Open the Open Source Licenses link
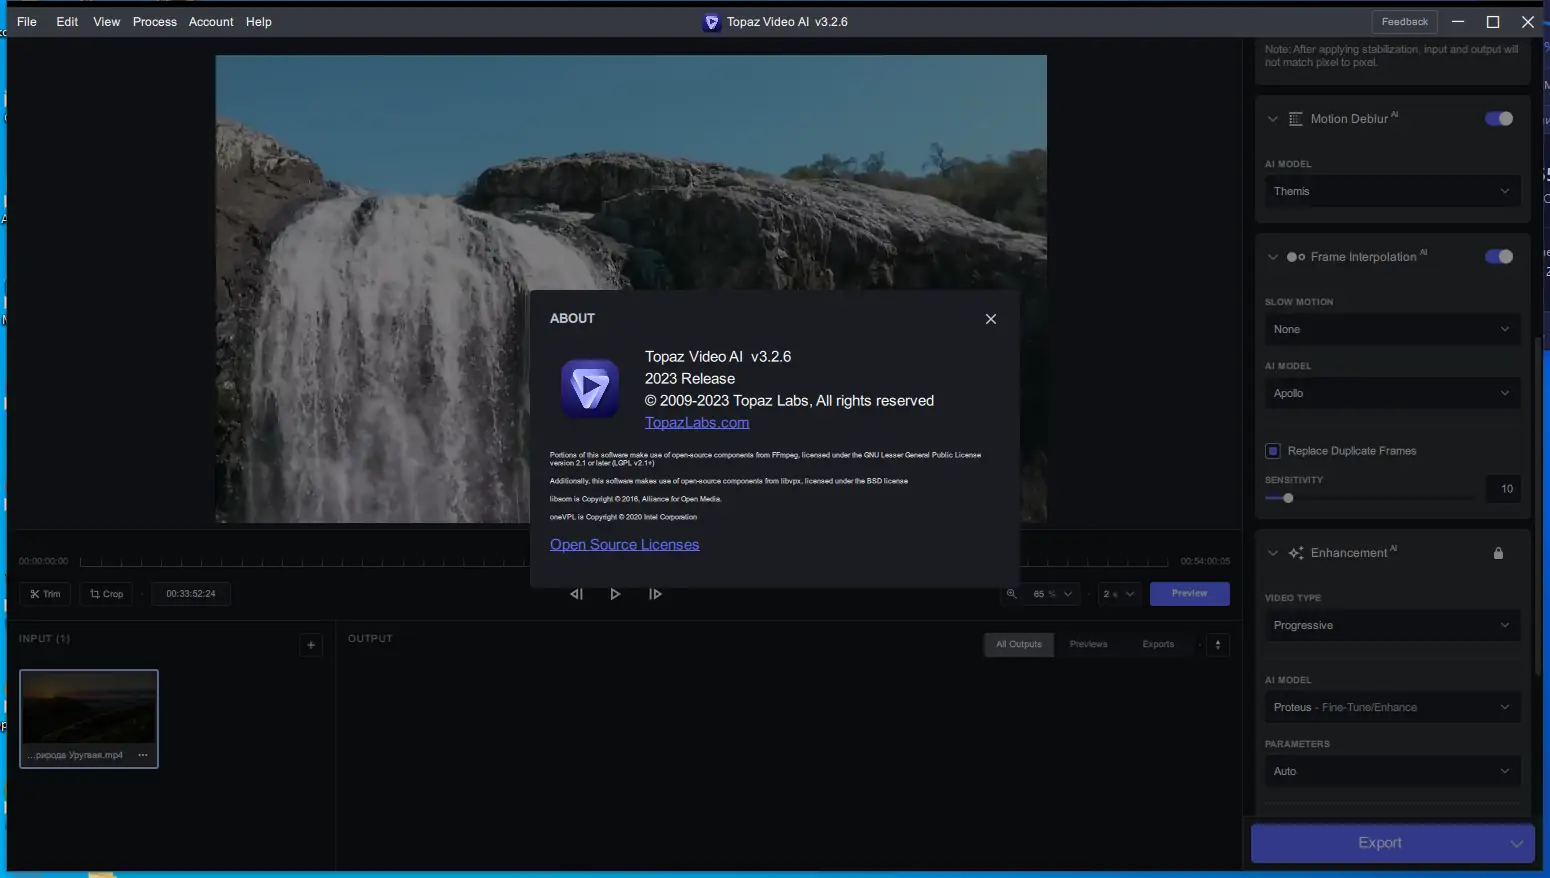This screenshot has width=1550, height=878. pos(624,545)
